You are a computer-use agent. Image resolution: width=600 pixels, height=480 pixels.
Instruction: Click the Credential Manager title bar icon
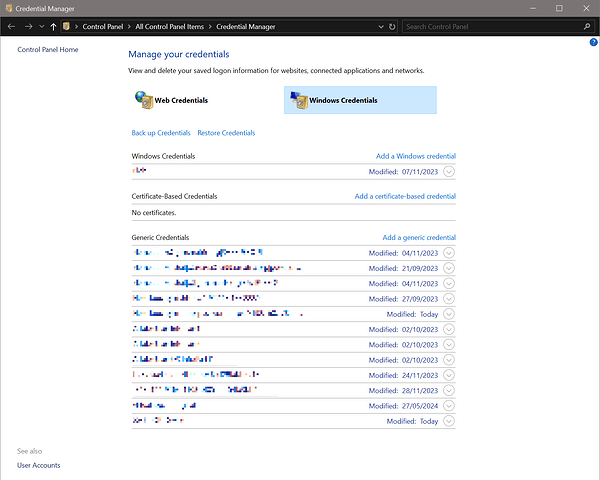[x=8, y=8]
